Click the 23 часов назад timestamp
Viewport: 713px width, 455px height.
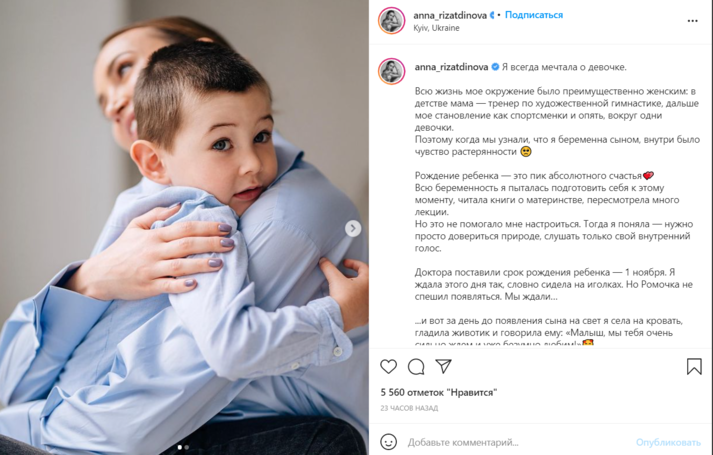coord(409,408)
